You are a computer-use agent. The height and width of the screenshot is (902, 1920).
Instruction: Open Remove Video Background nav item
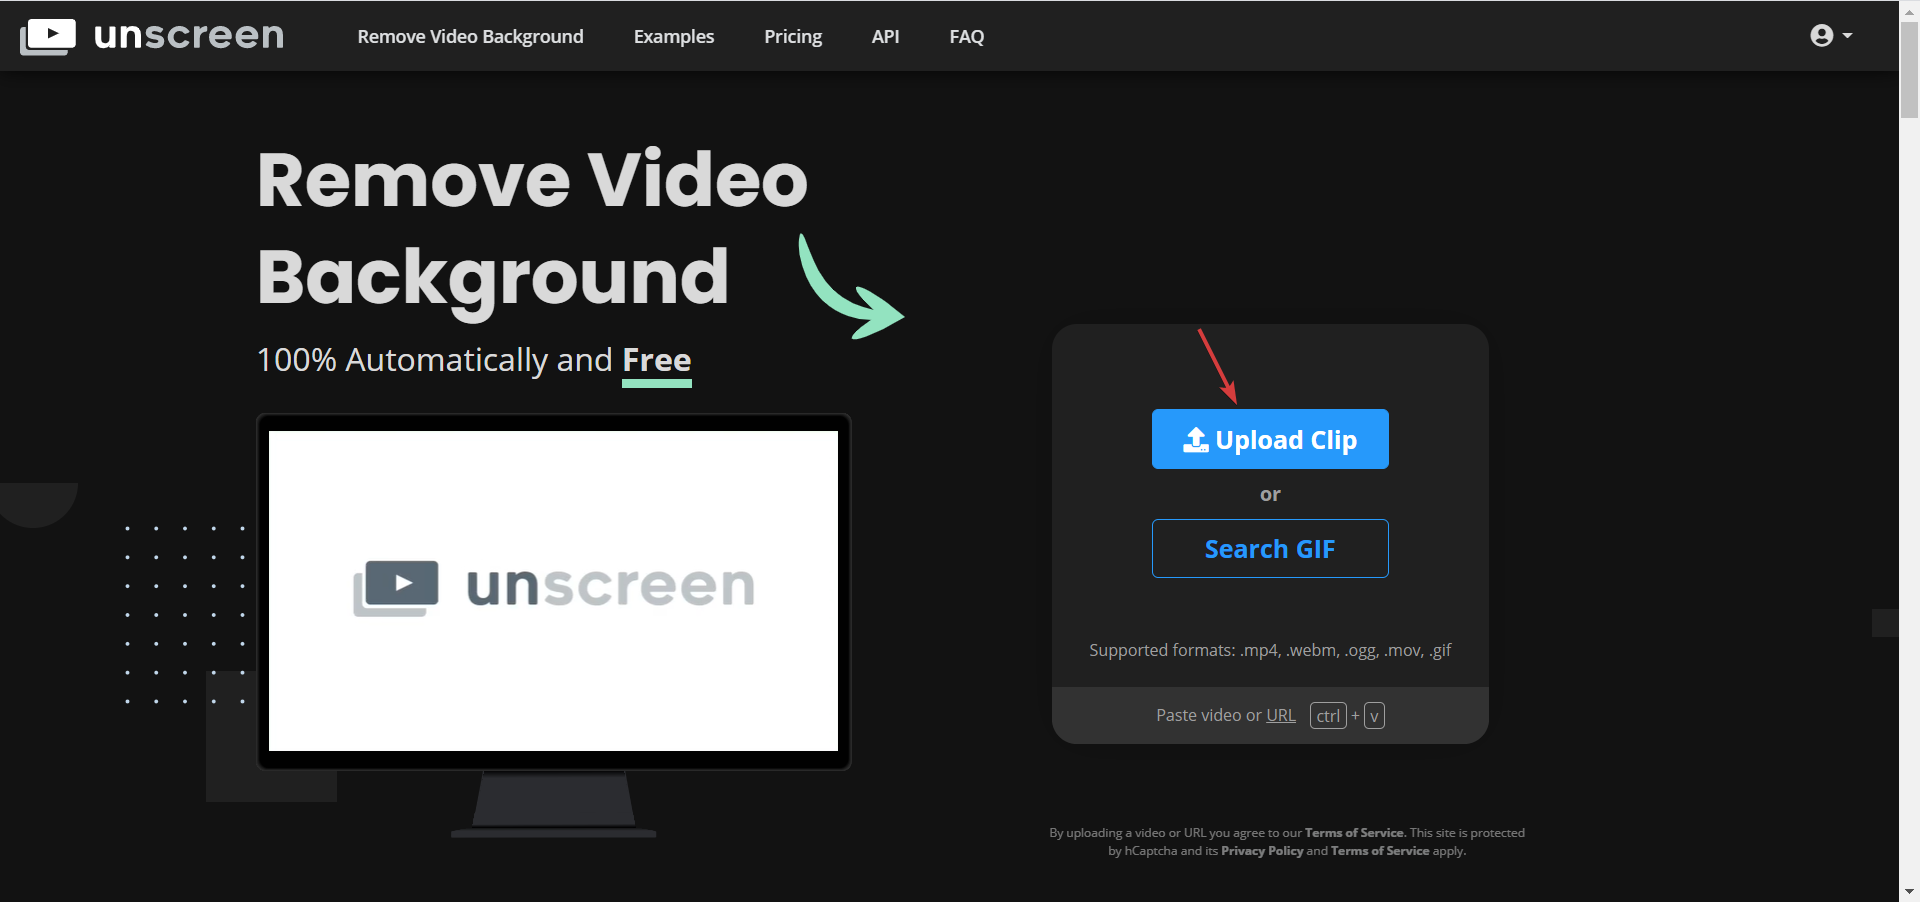click(x=470, y=36)
